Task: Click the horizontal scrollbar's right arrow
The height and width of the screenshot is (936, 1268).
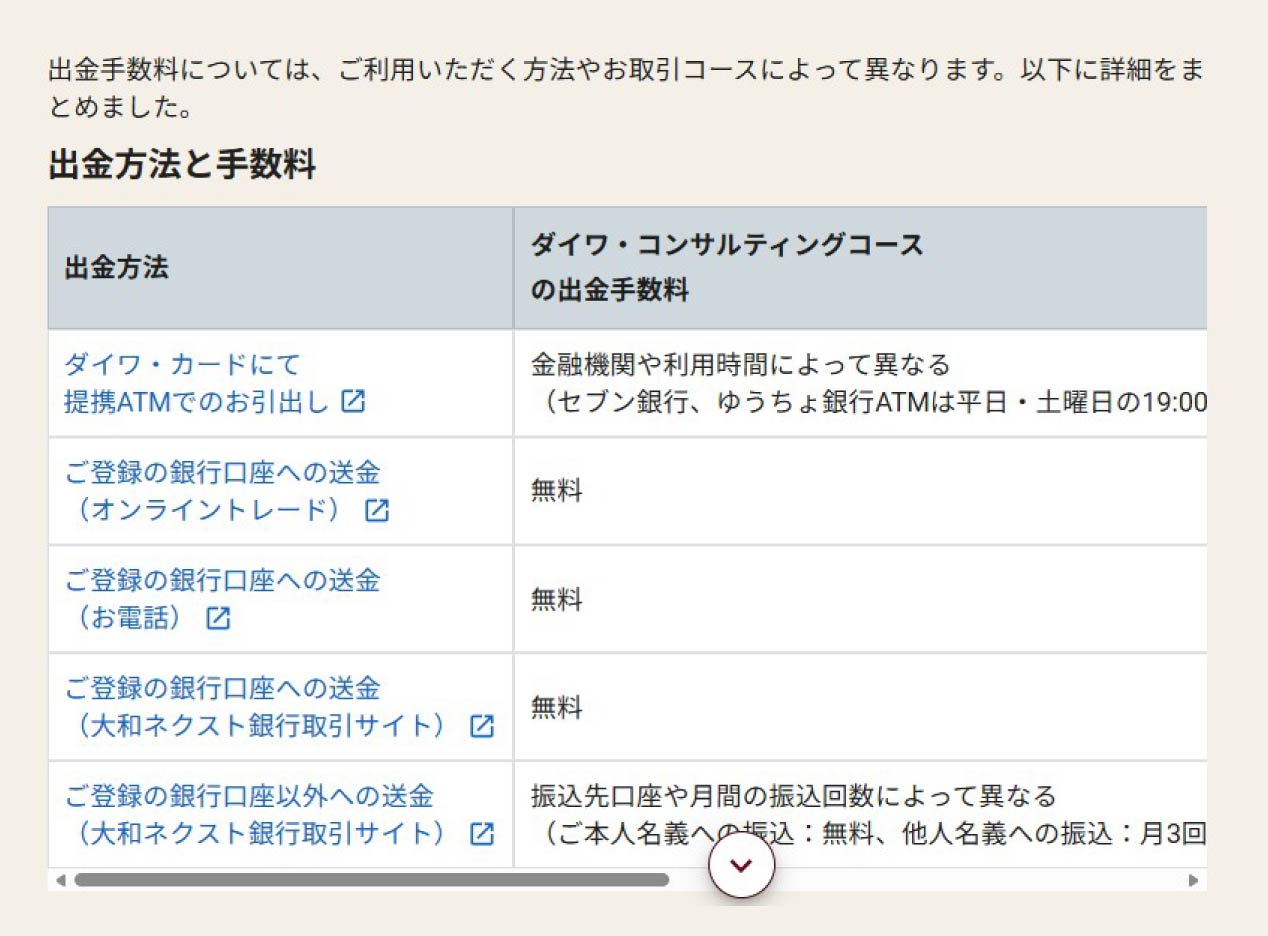Action: [x=1192, y=880]
